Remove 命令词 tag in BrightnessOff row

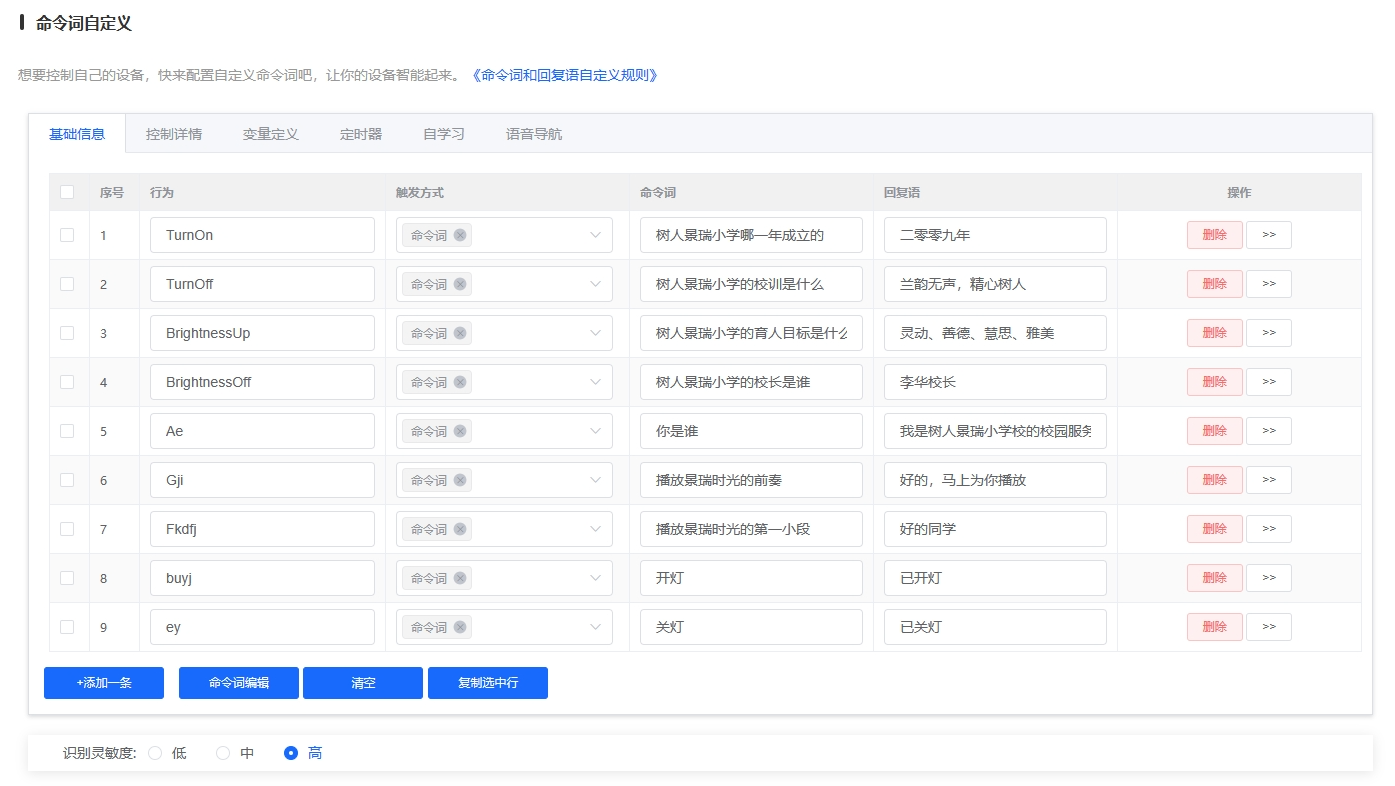click(460, 382)
